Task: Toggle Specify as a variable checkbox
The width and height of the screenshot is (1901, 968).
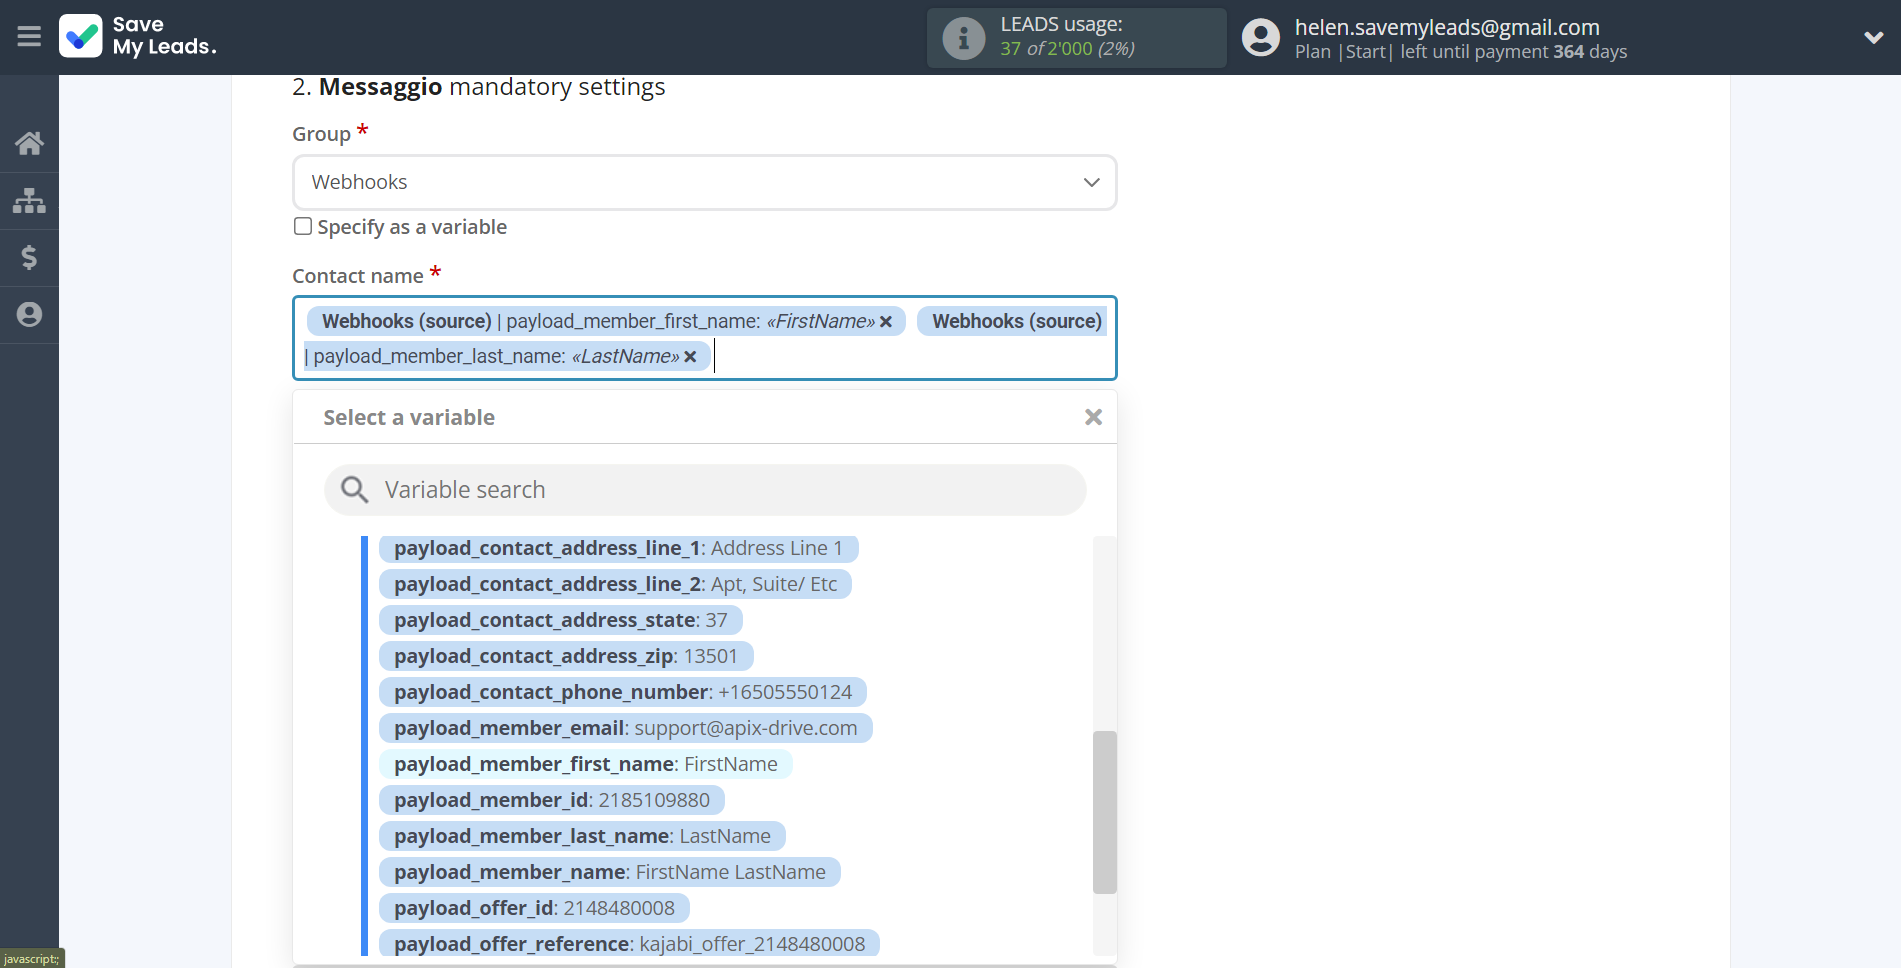Action: coord(303,226)
